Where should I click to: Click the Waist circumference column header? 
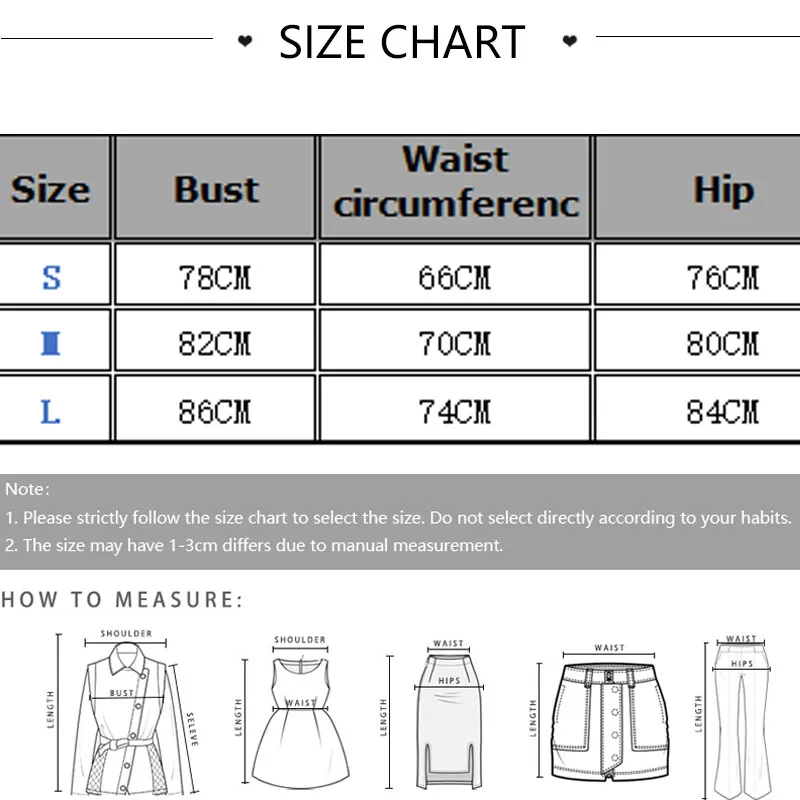click(x=456, y=182)
